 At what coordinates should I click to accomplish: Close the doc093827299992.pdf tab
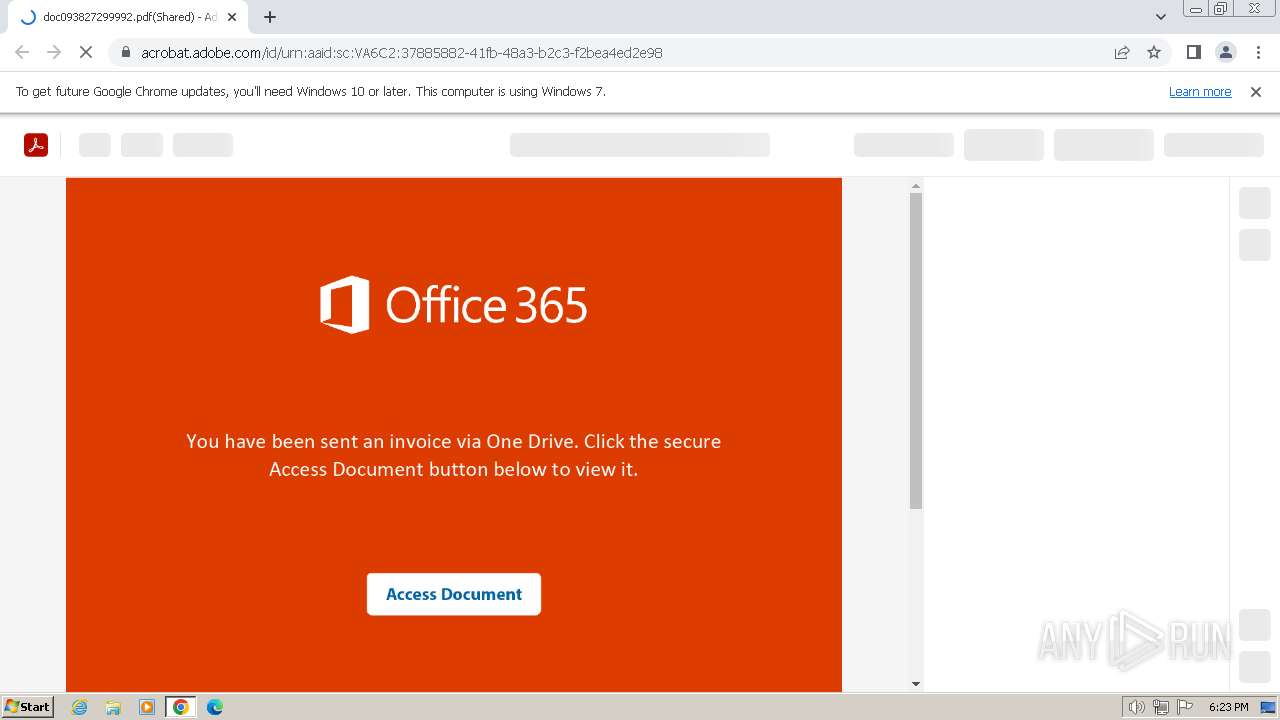pos(232,17)
